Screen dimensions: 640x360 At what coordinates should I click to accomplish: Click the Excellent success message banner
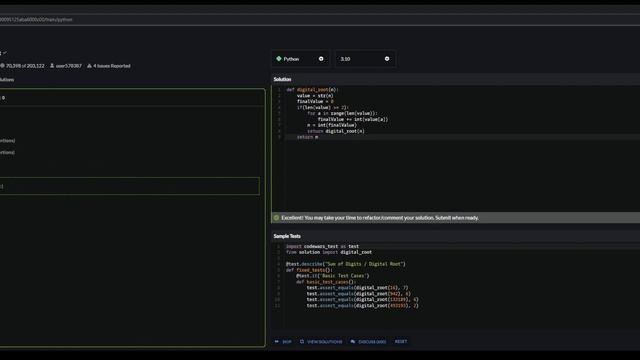pyautogui.click(x=456, y=218)
